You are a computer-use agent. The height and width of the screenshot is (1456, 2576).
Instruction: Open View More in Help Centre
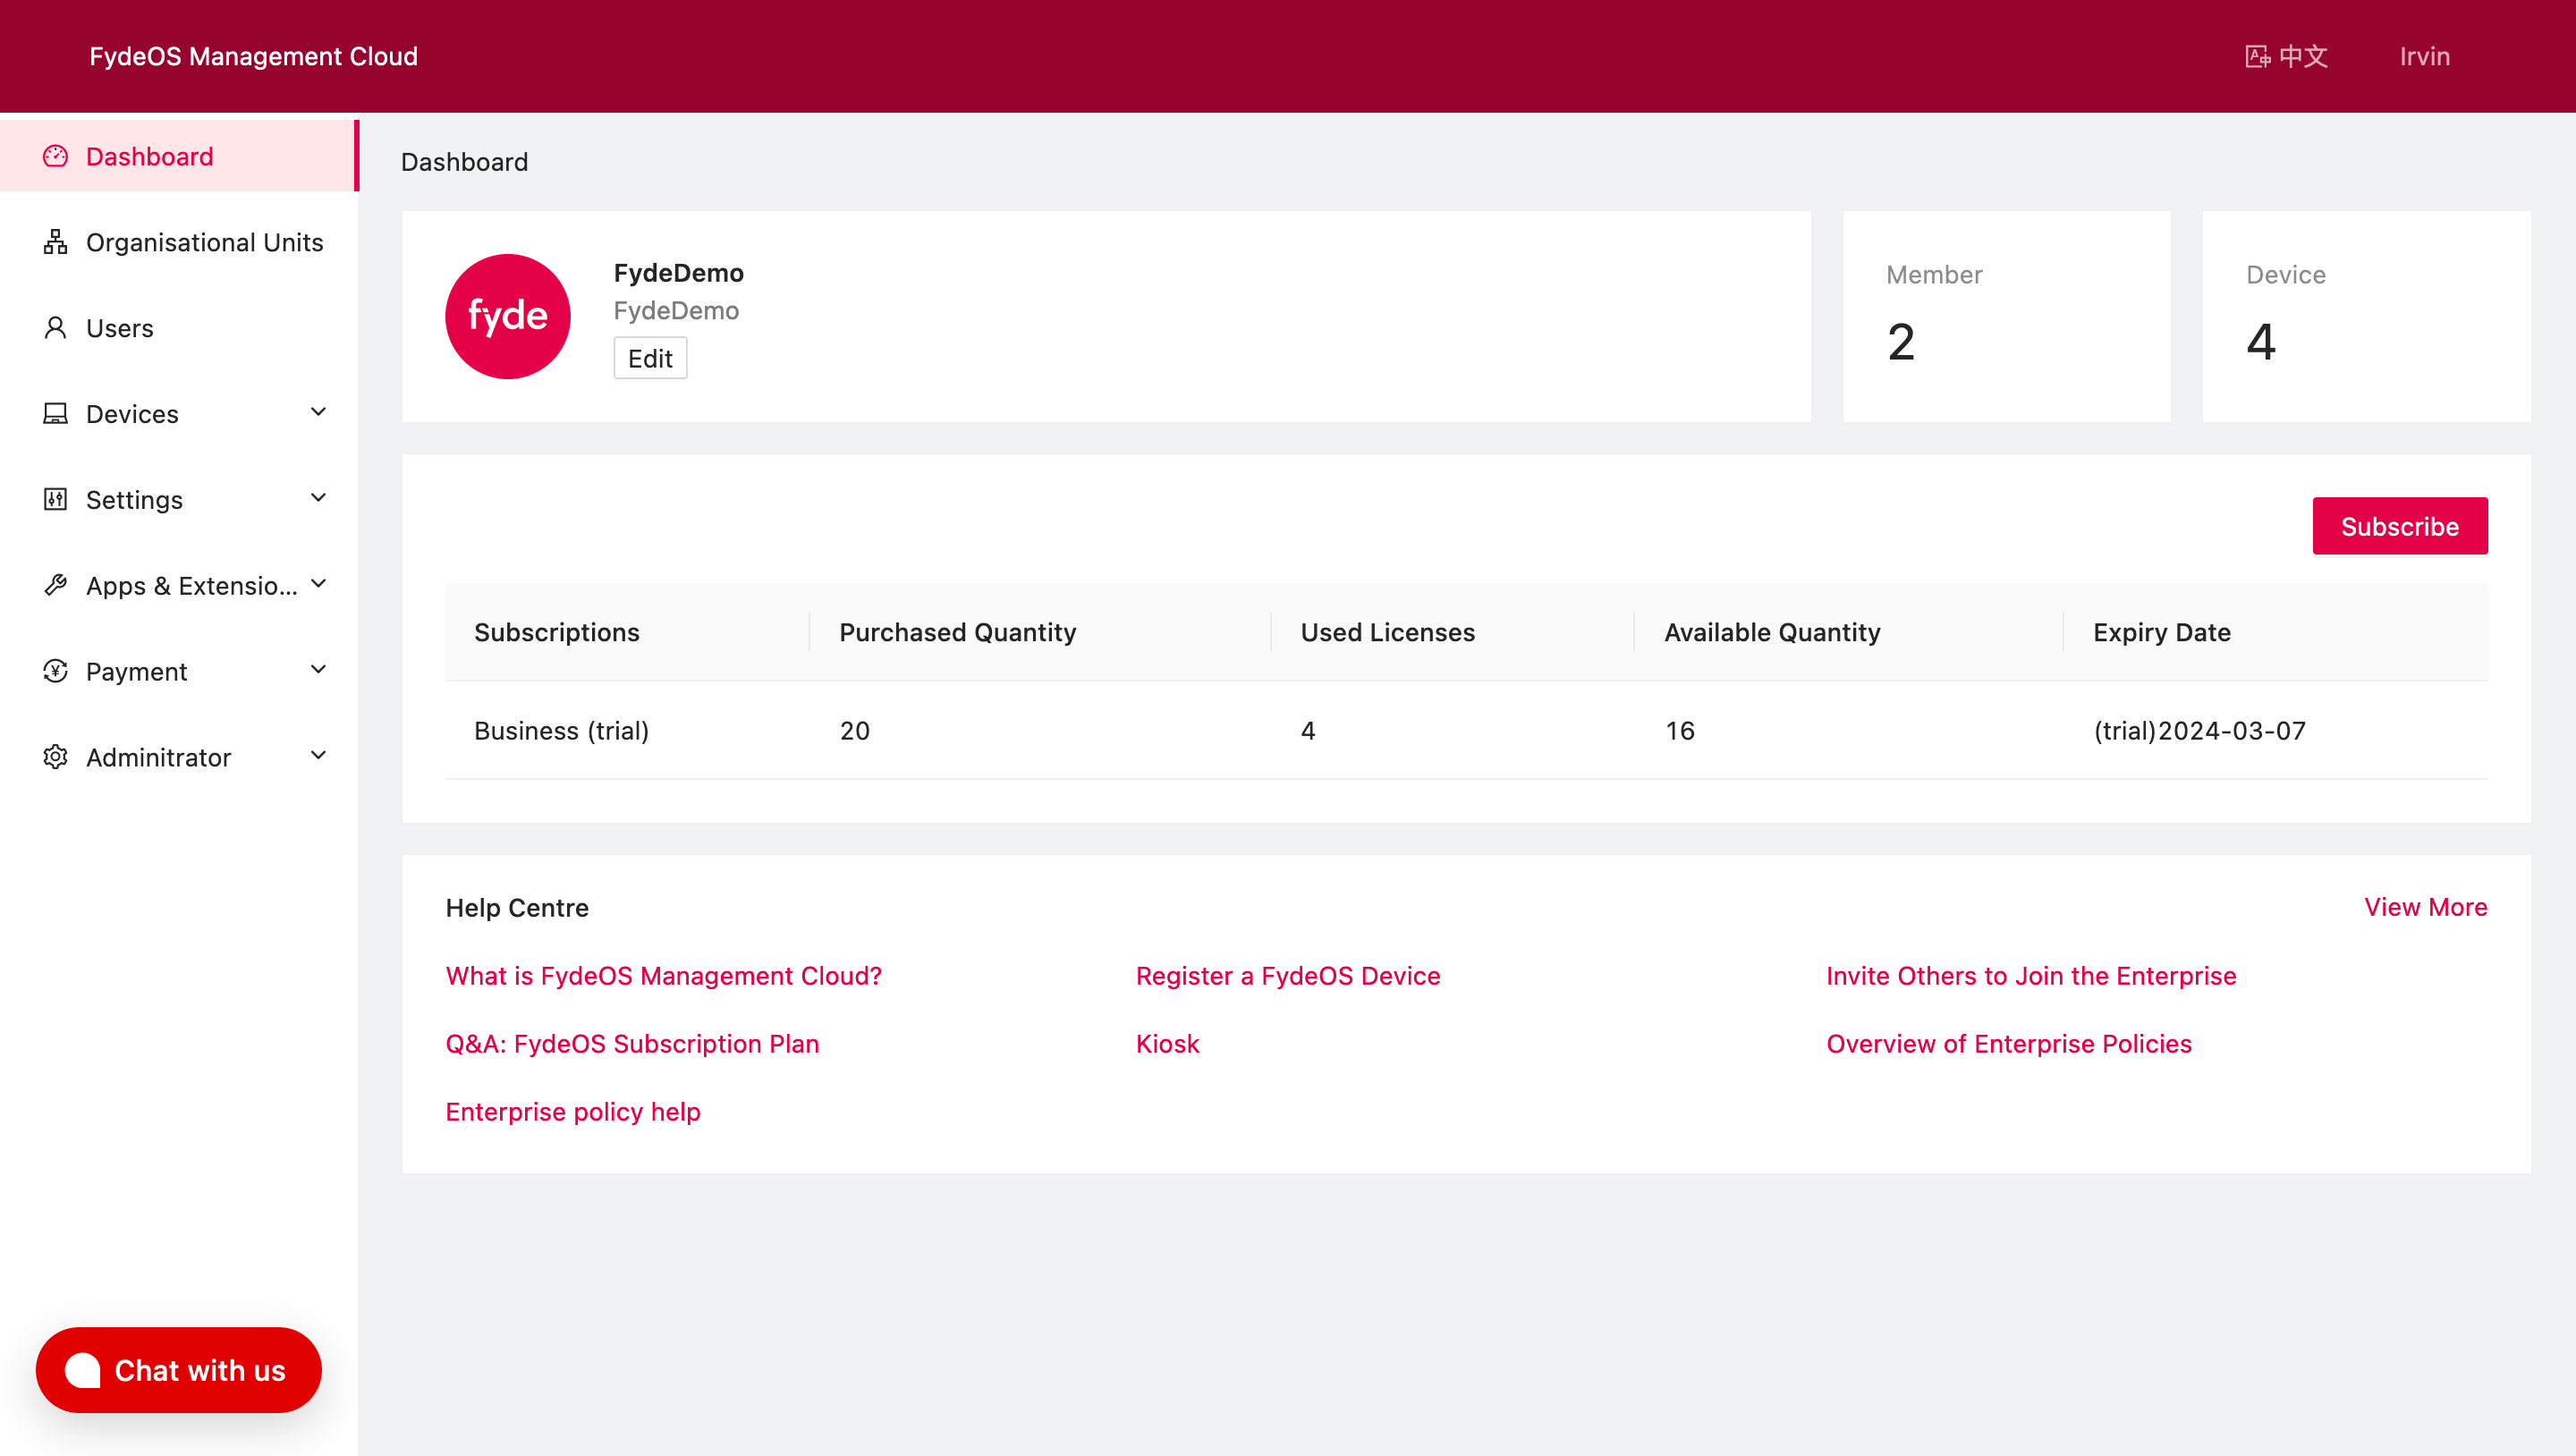(2425, 907)
